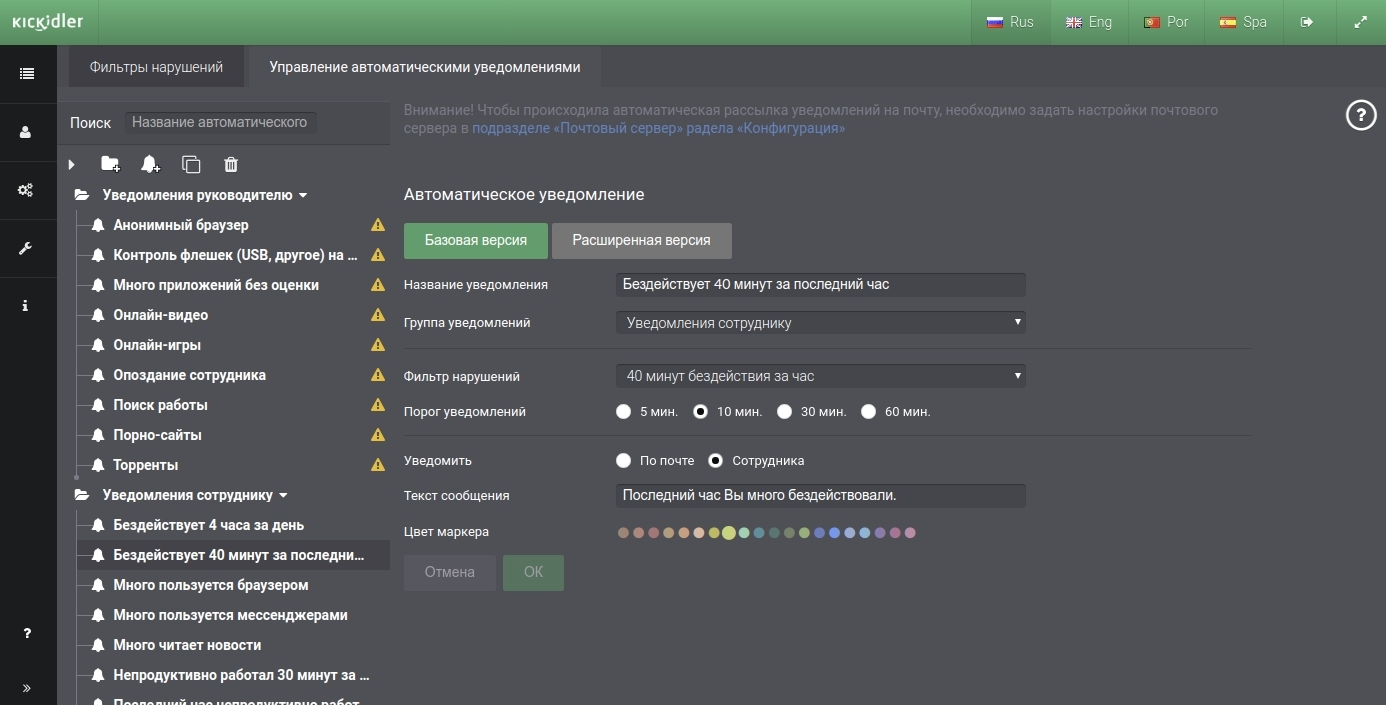1386x705 pixels.
Task: Switch to the Фильтры нарушений tab
Action: click(156, 67)
